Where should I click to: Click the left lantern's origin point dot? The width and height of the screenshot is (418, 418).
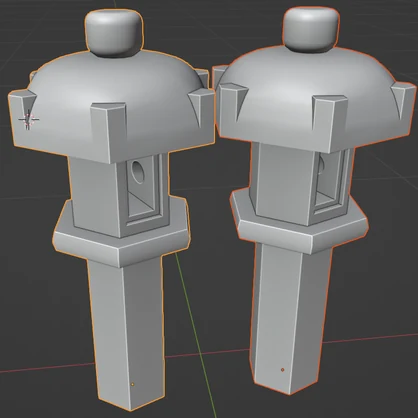click(x=133, y=384)
